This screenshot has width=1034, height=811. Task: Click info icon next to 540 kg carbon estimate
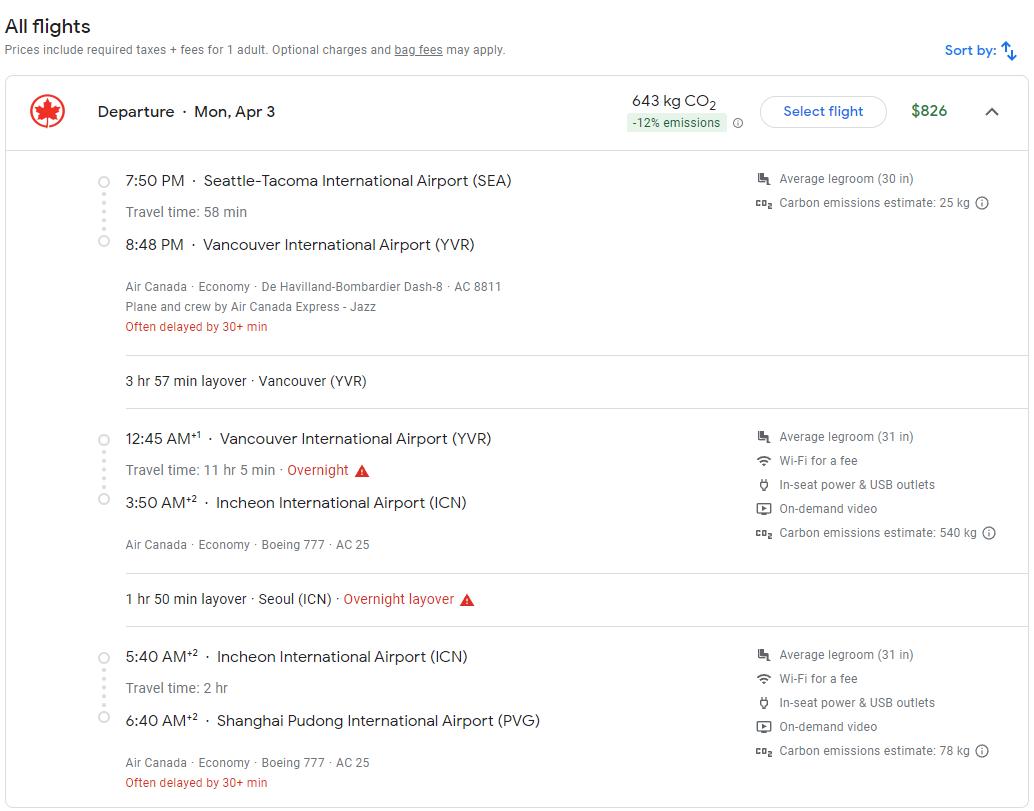(989, 533)
